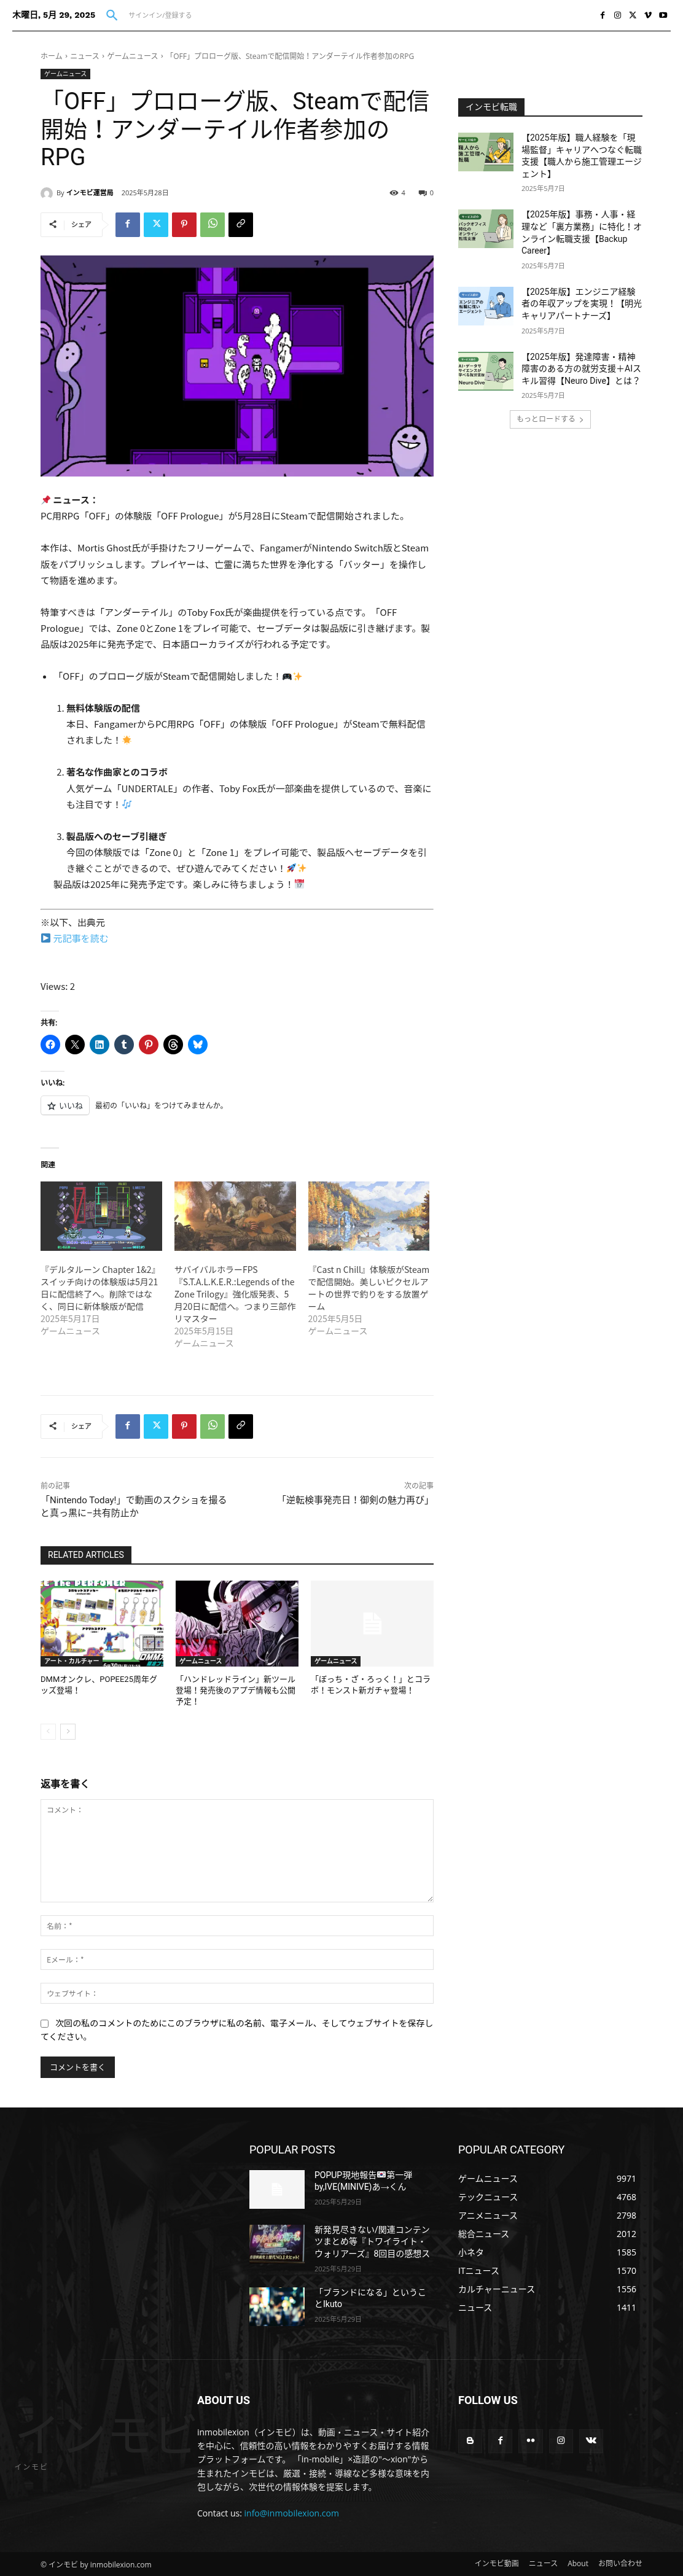This screenshot has height=2576, width=683.
Task: Share article via WhatsApp top button
Action: click(x=212, y=224)
